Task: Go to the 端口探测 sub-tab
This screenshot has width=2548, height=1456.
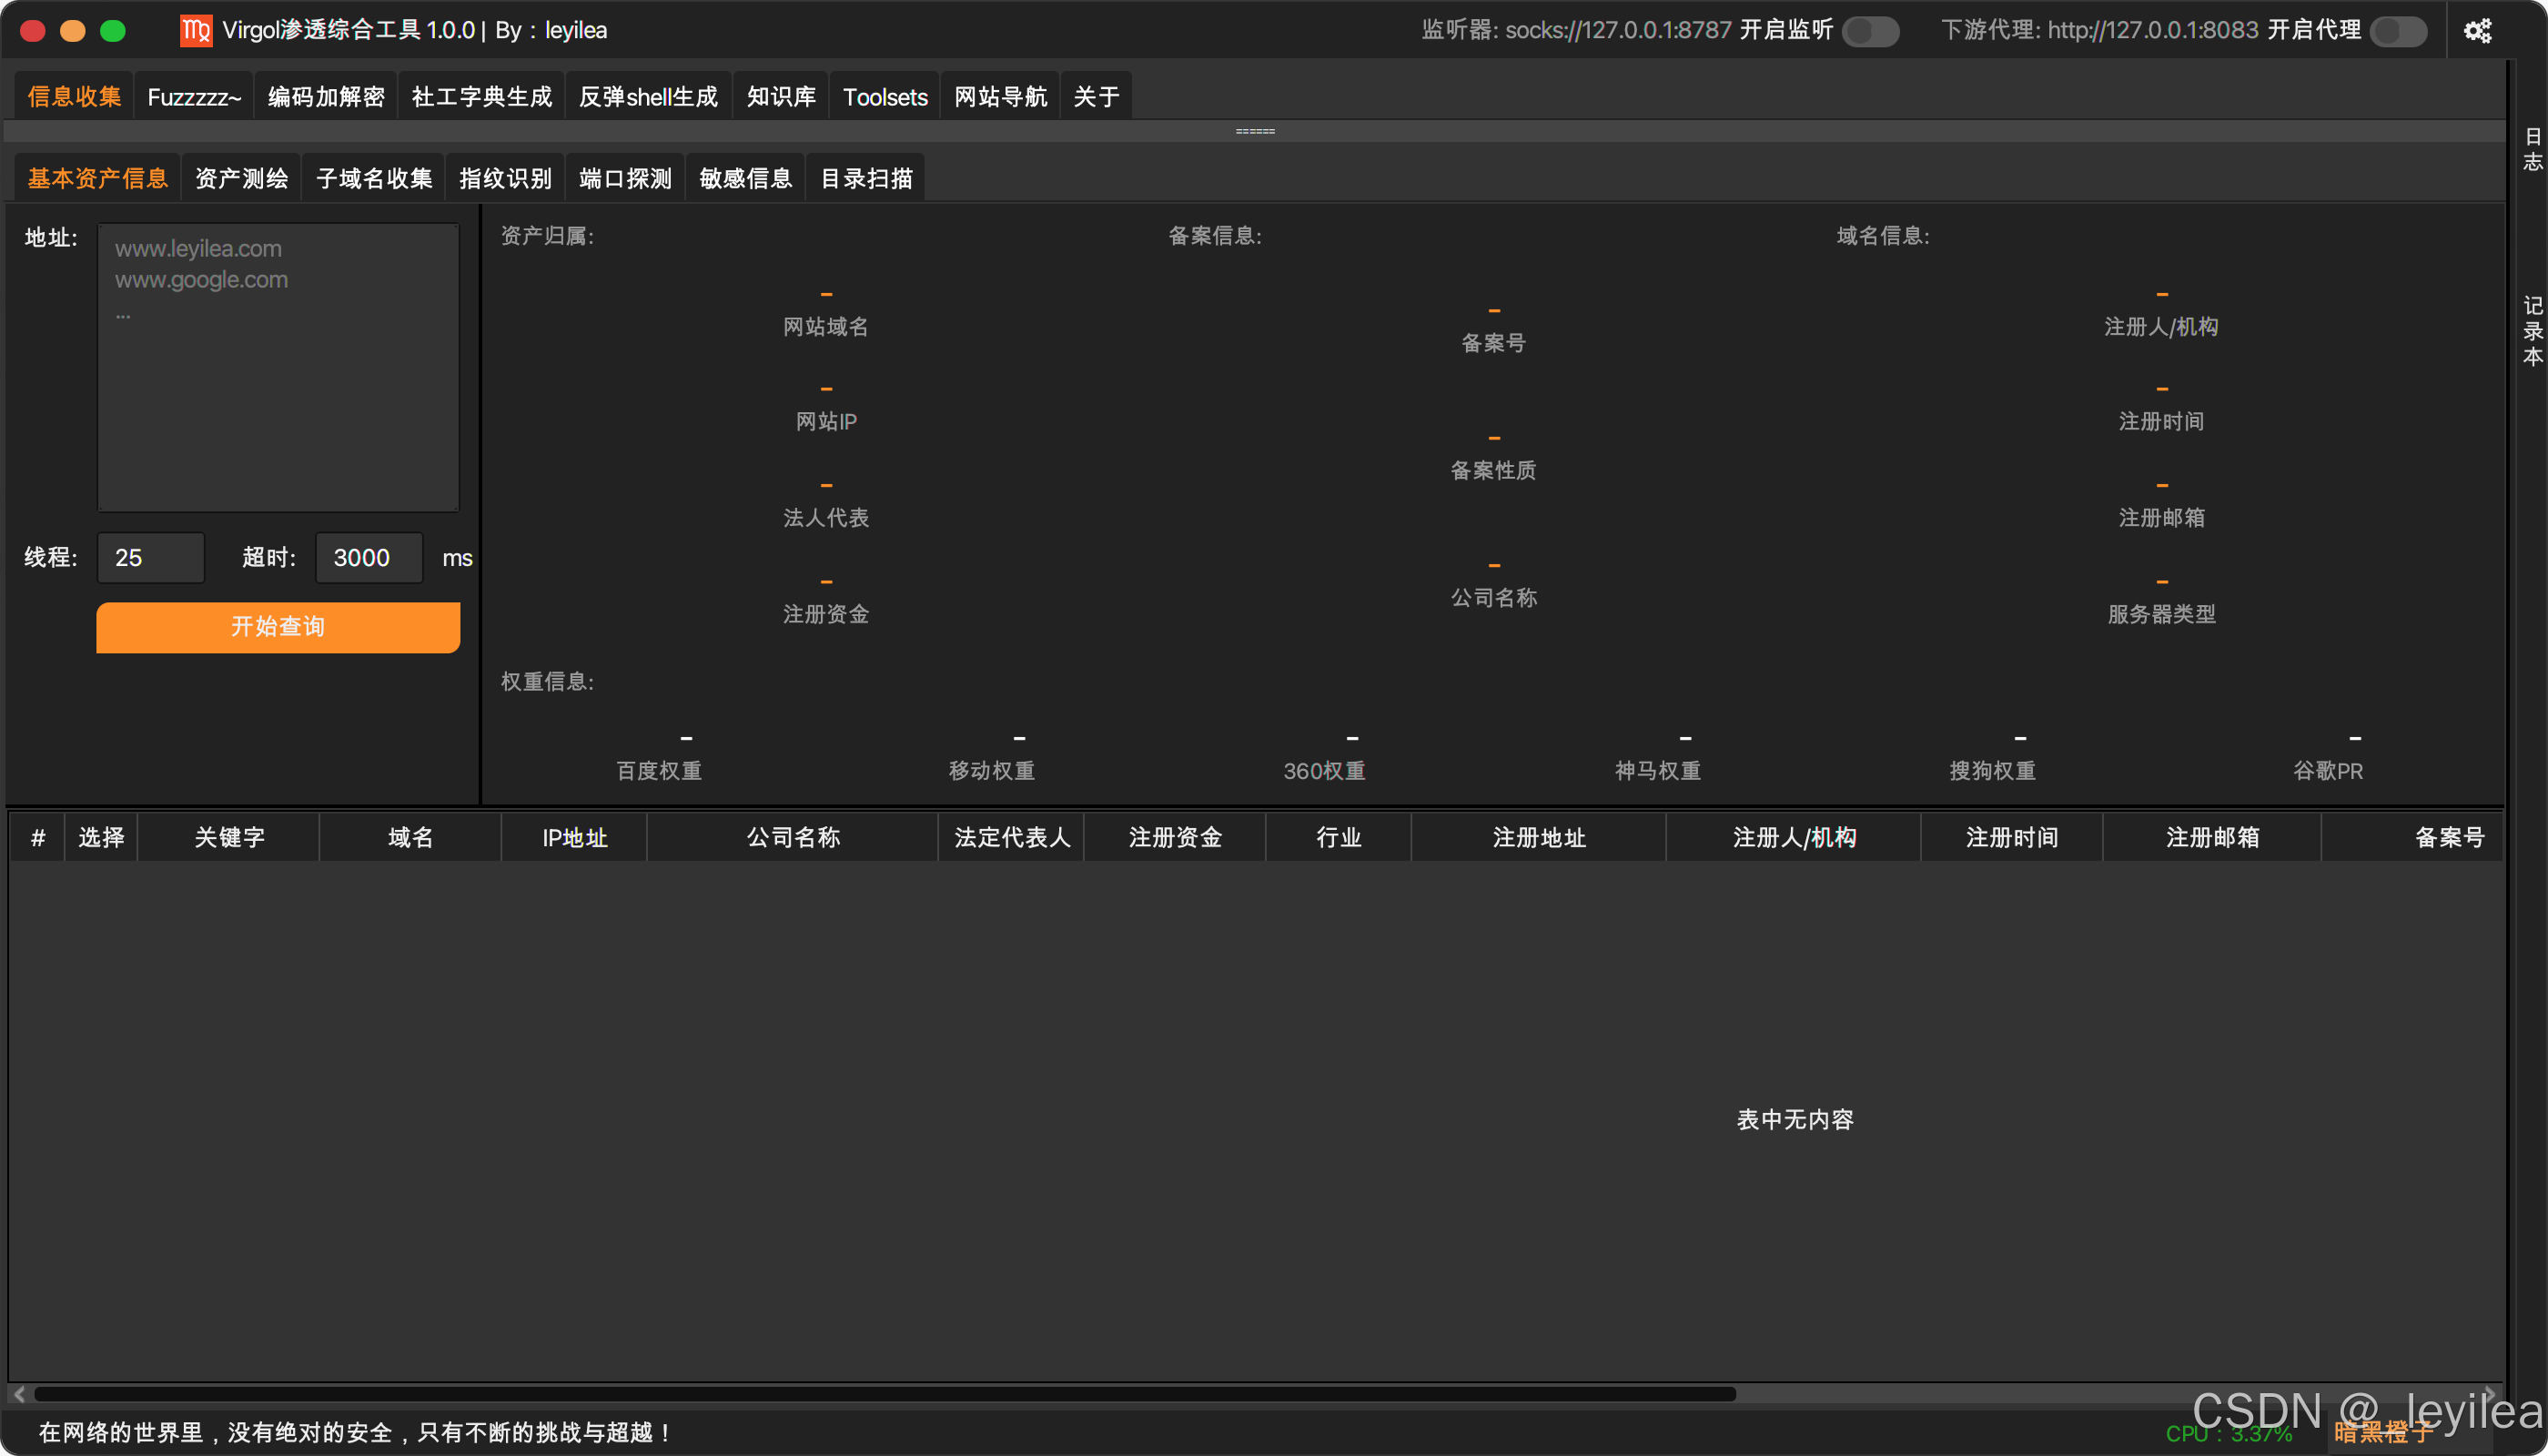Action: click(625, 179)
